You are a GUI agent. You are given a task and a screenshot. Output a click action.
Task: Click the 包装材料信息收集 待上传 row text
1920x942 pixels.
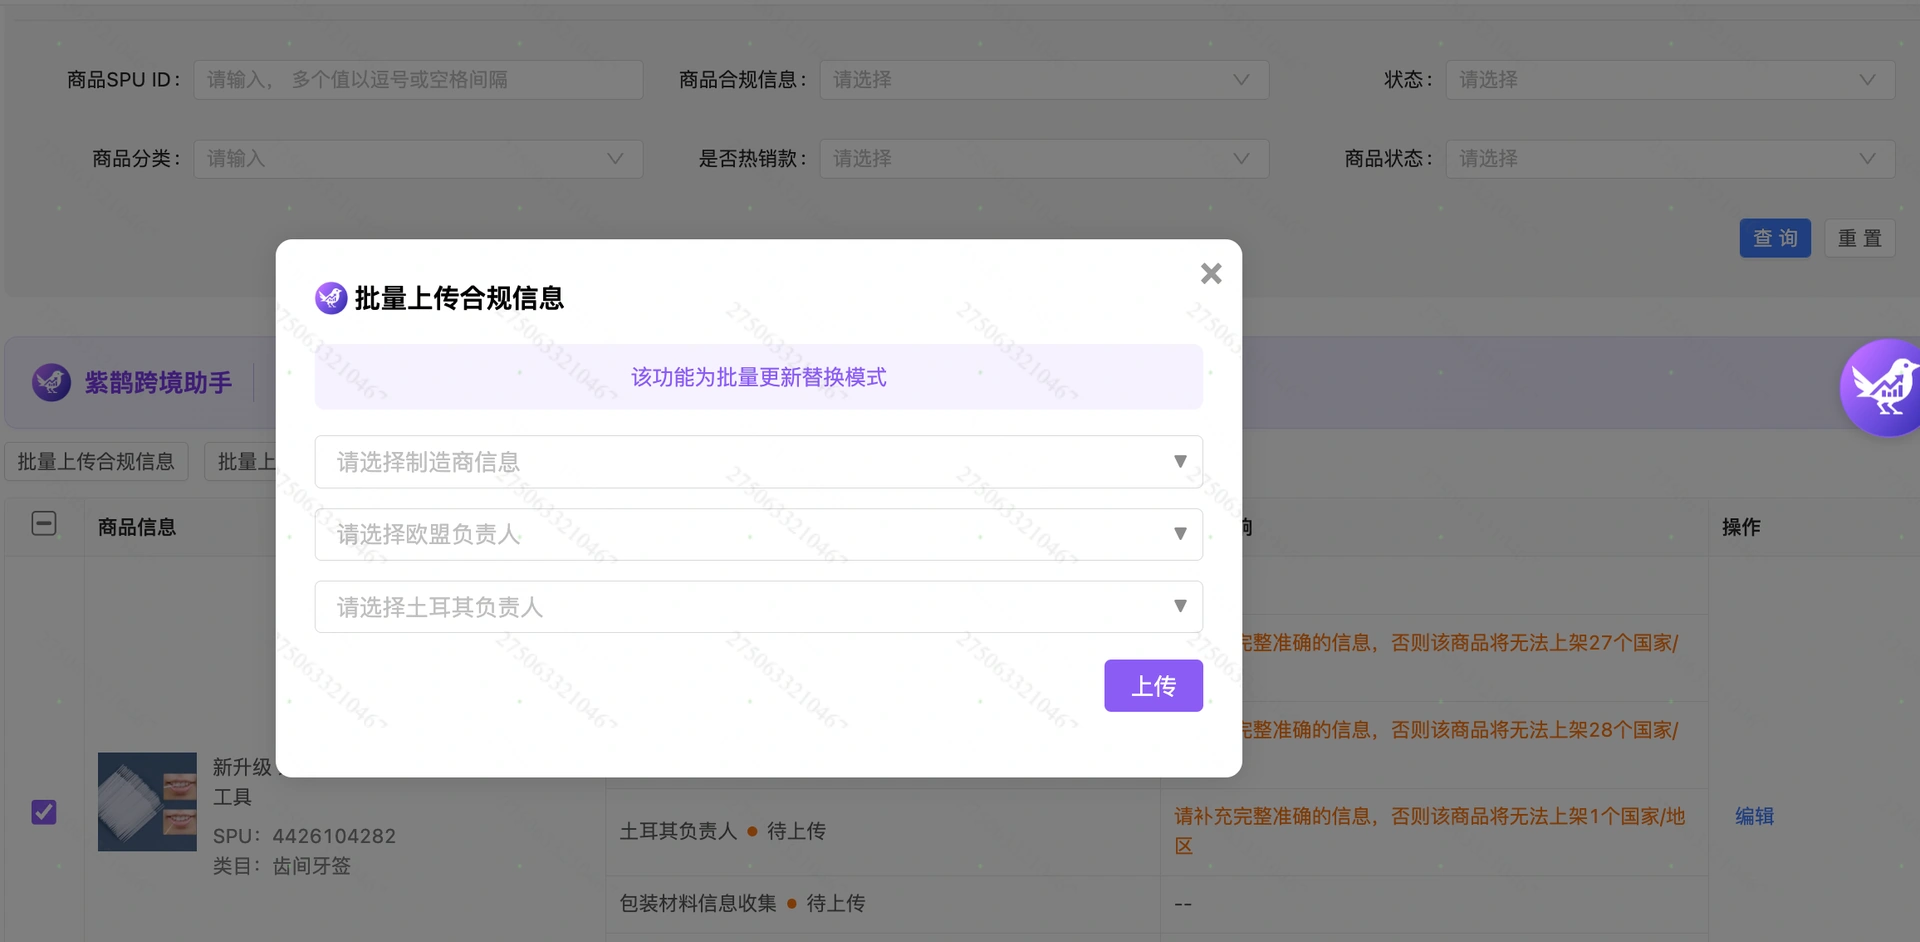742,903
